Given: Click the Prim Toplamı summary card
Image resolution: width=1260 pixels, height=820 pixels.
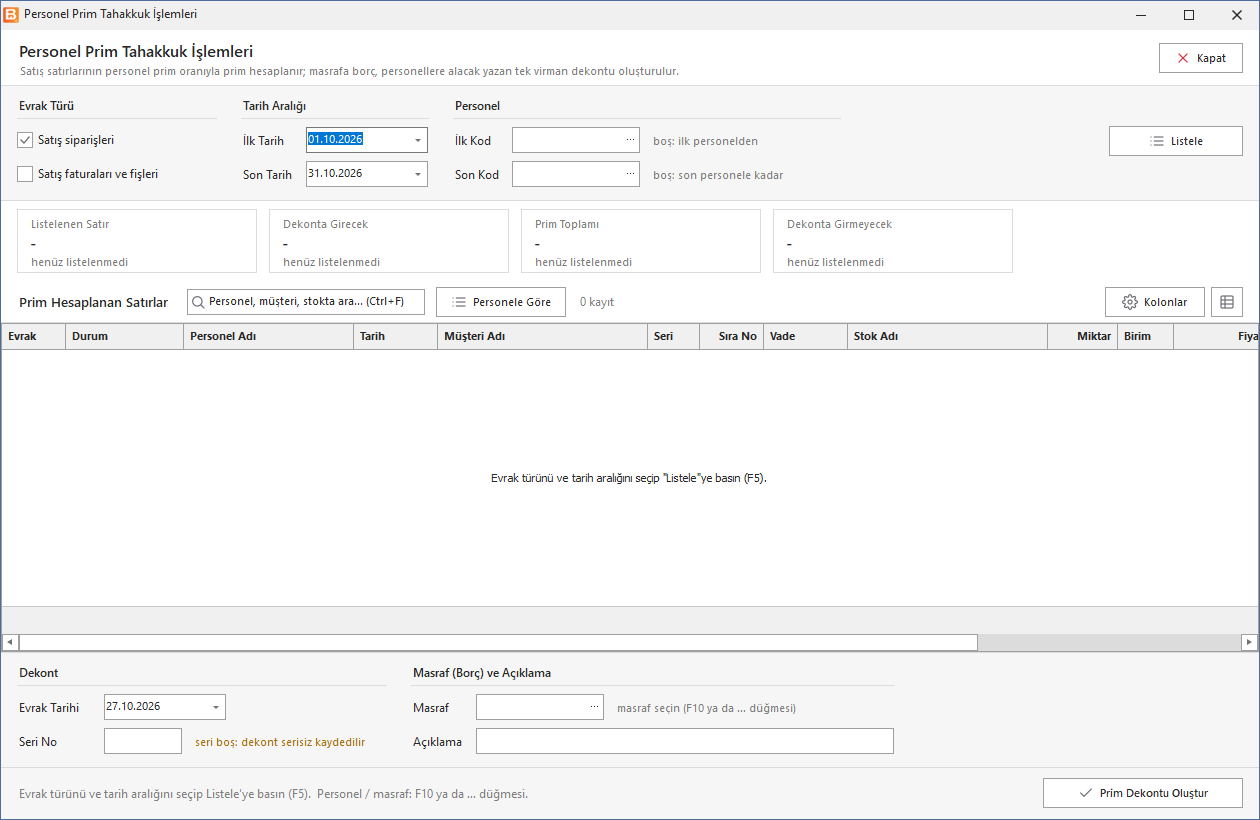Looking at the screenshot, I should pos(641,241).
